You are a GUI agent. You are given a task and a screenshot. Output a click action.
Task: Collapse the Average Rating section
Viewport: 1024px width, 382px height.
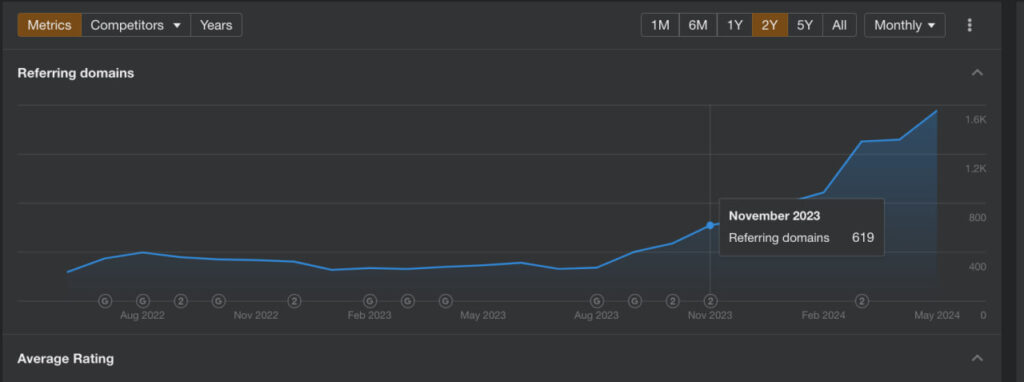(x=977, y=358)
